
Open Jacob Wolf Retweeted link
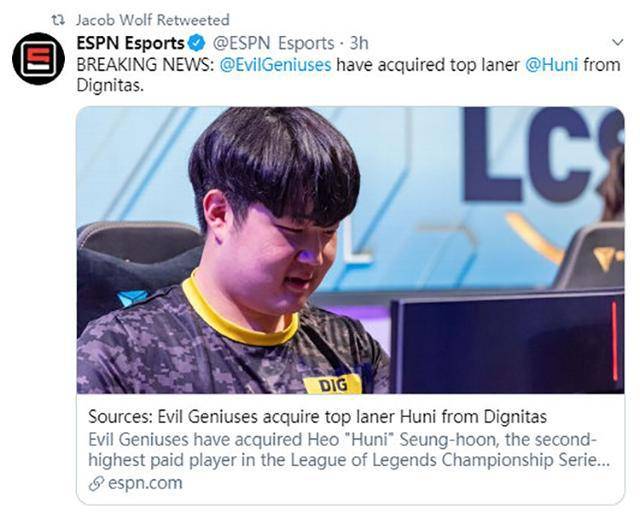tap(153, 20)
